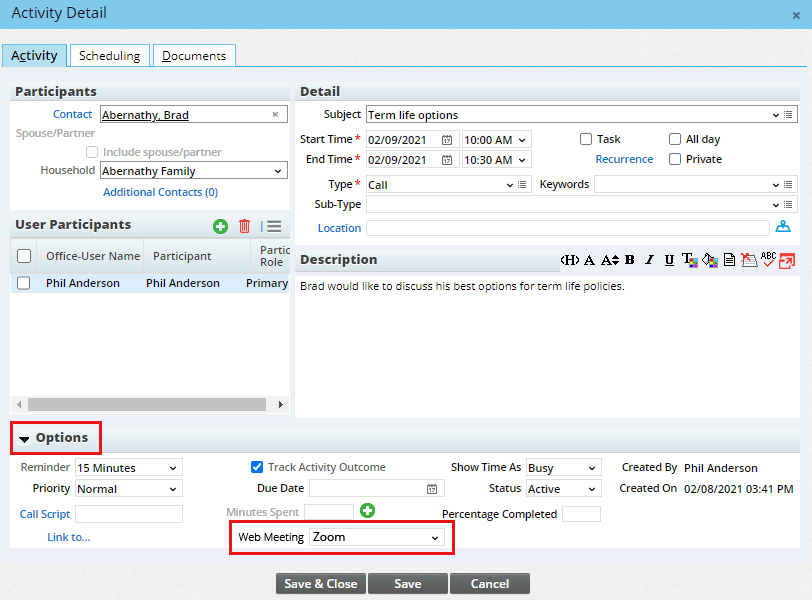Viewport: 812px width, 600px height.
Task: Open the Location lookup icon
Action: coord(783,226)
